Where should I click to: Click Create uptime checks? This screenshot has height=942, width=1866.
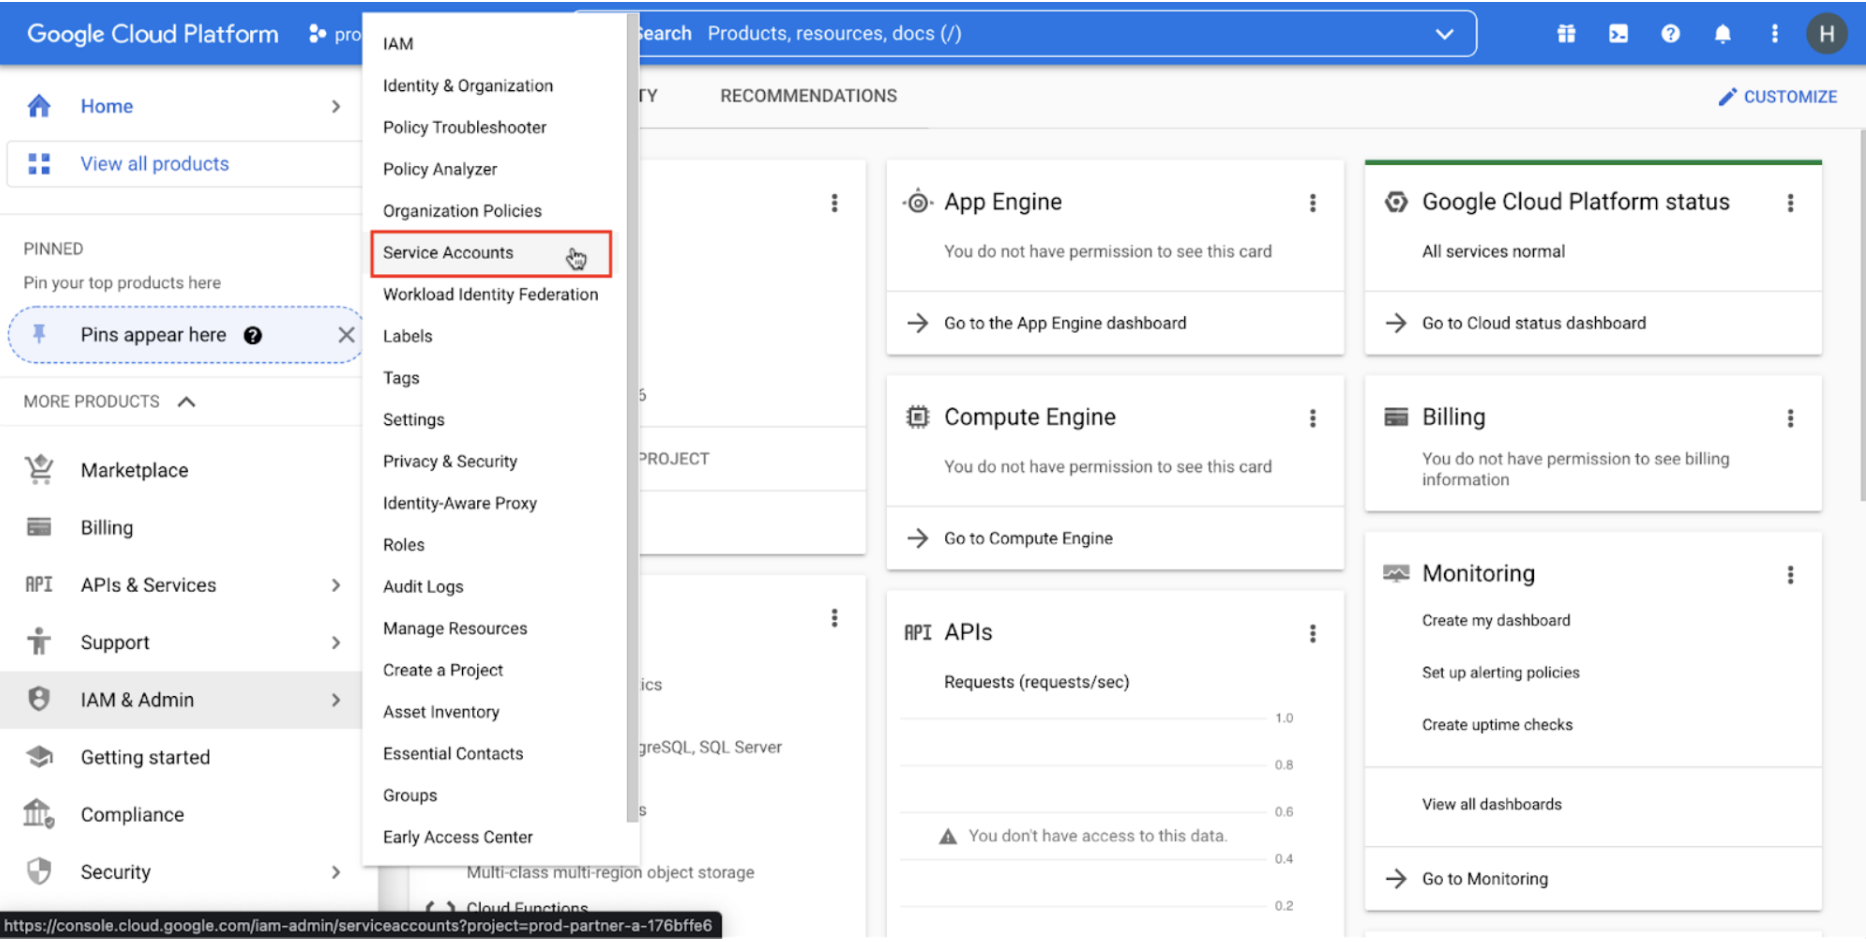1497,724
